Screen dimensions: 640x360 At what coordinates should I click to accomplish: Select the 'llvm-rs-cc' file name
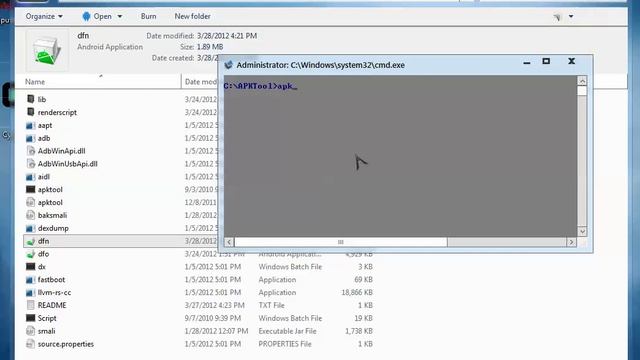(54, 293)
